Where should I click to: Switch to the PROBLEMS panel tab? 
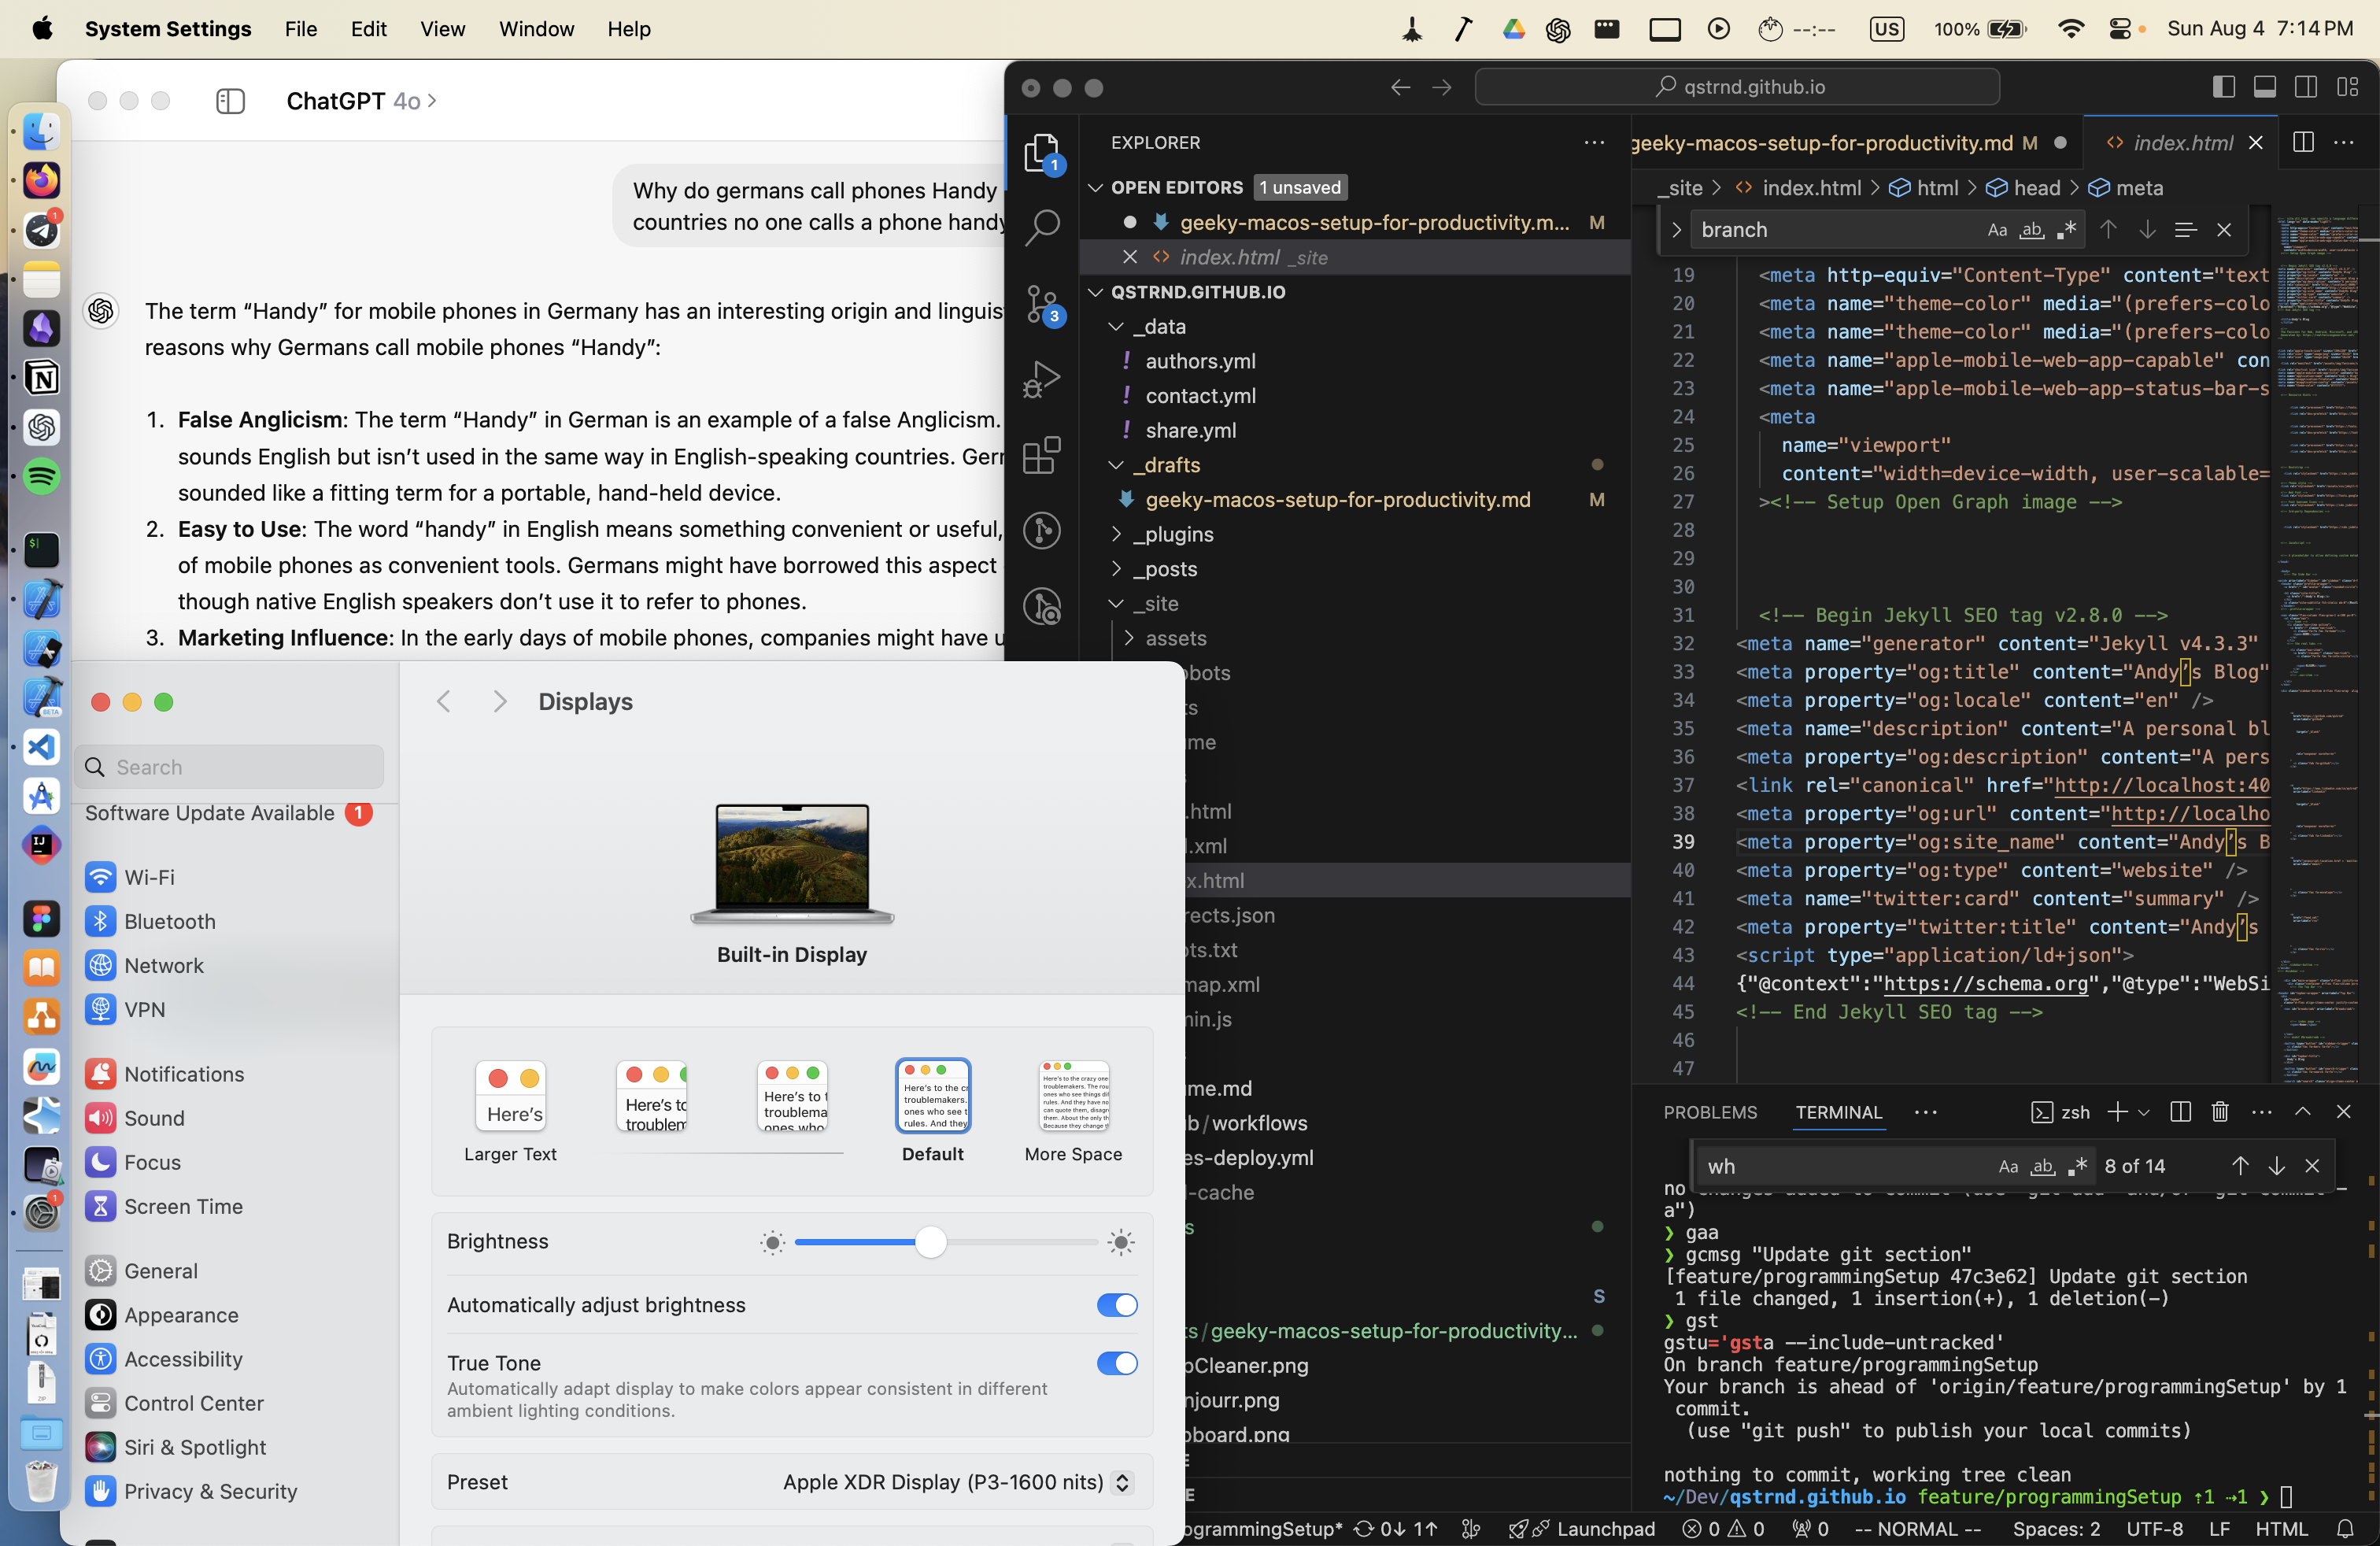1710,1112
